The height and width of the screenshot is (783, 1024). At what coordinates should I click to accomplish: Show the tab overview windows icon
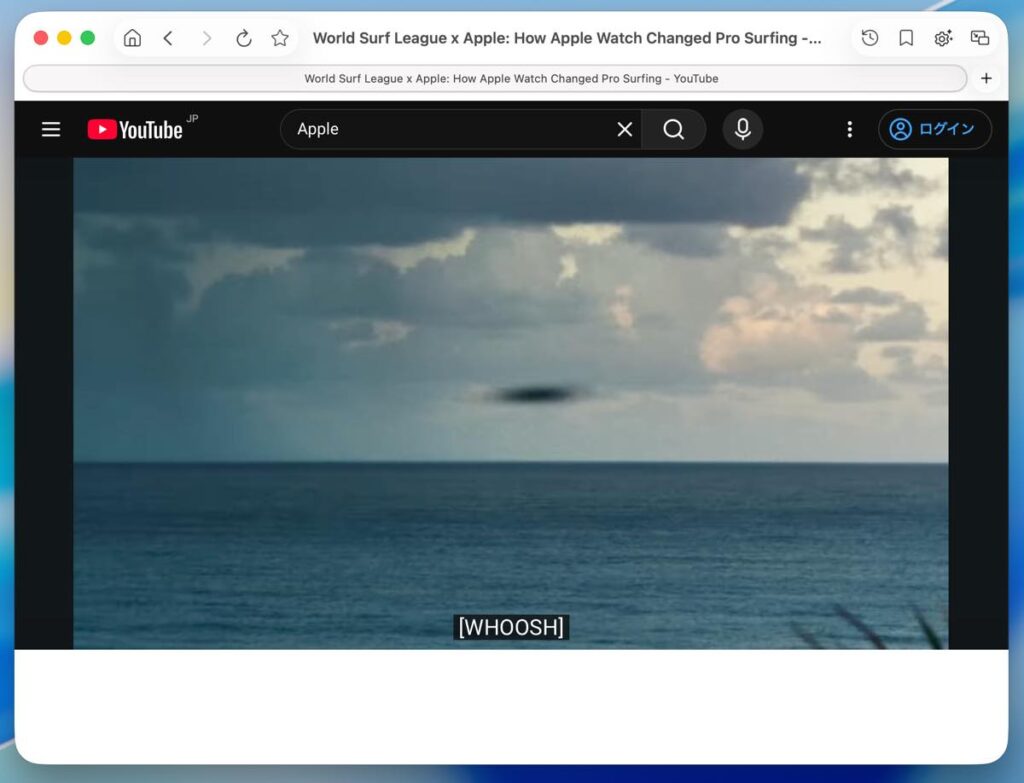click(980, 38)
